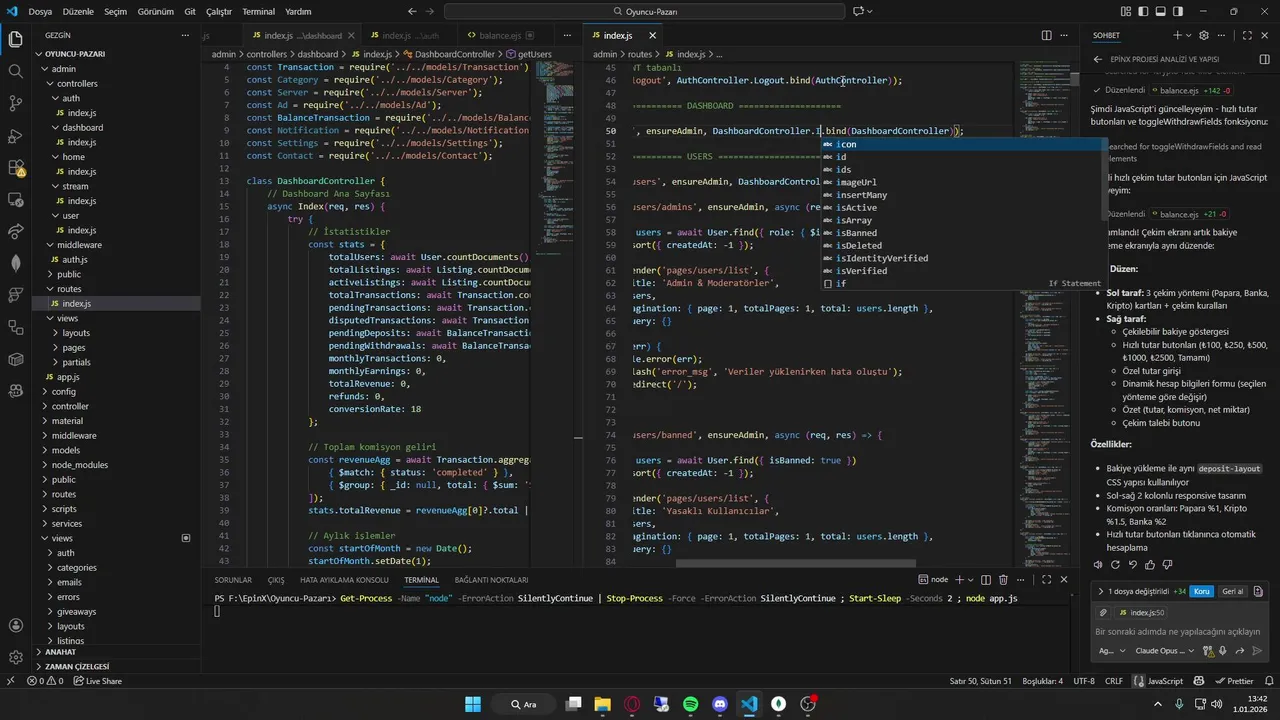Open the Accounts icon in activity bar
Screen dimensions: 1280x720
click(x=15, y=626)
